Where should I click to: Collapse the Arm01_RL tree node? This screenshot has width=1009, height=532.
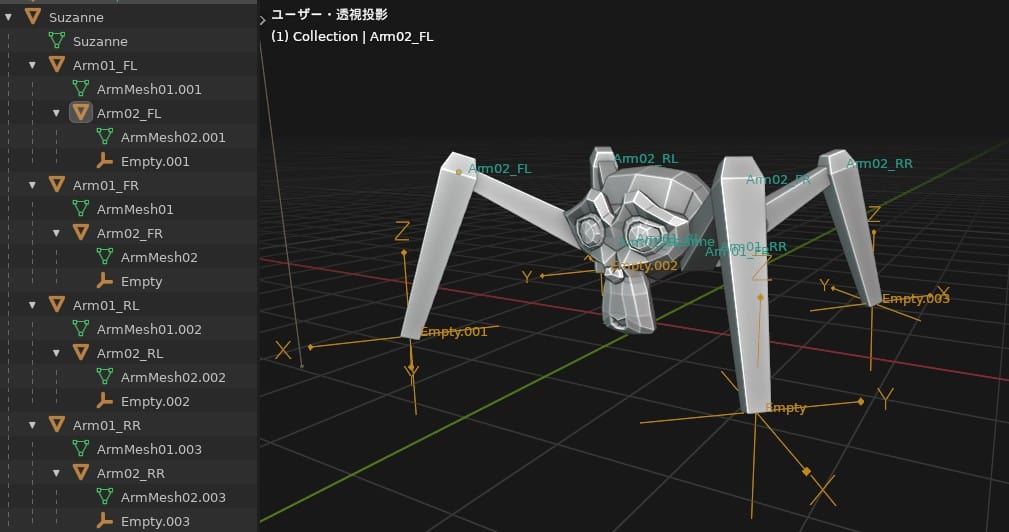(x=32, y=305)
